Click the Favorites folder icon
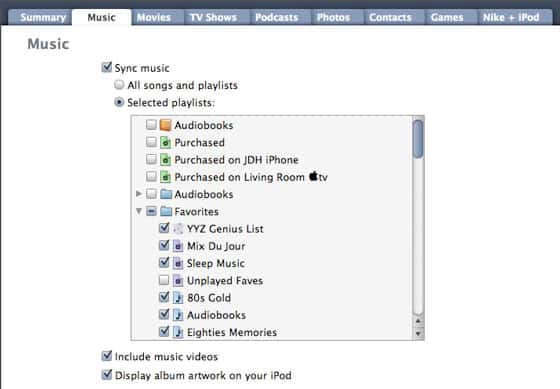560x389 pixels. pyautogui.click(x=166, y=211)
